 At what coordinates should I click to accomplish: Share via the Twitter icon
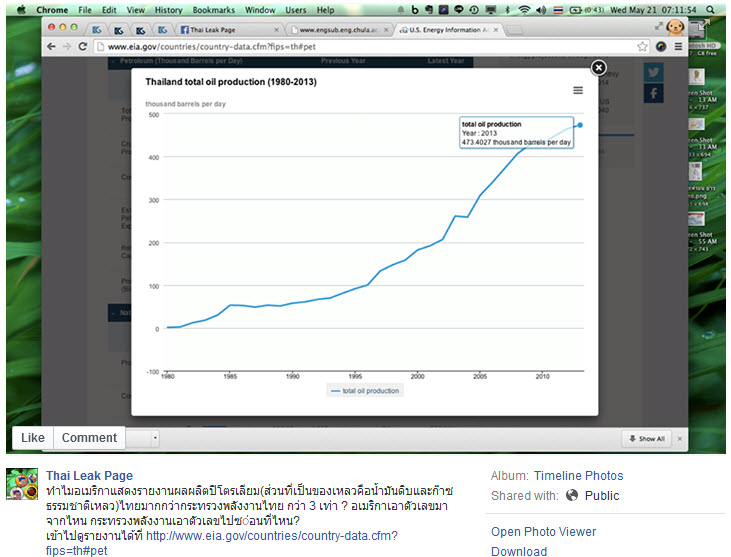pyautogui.click(x=654, y=72)
